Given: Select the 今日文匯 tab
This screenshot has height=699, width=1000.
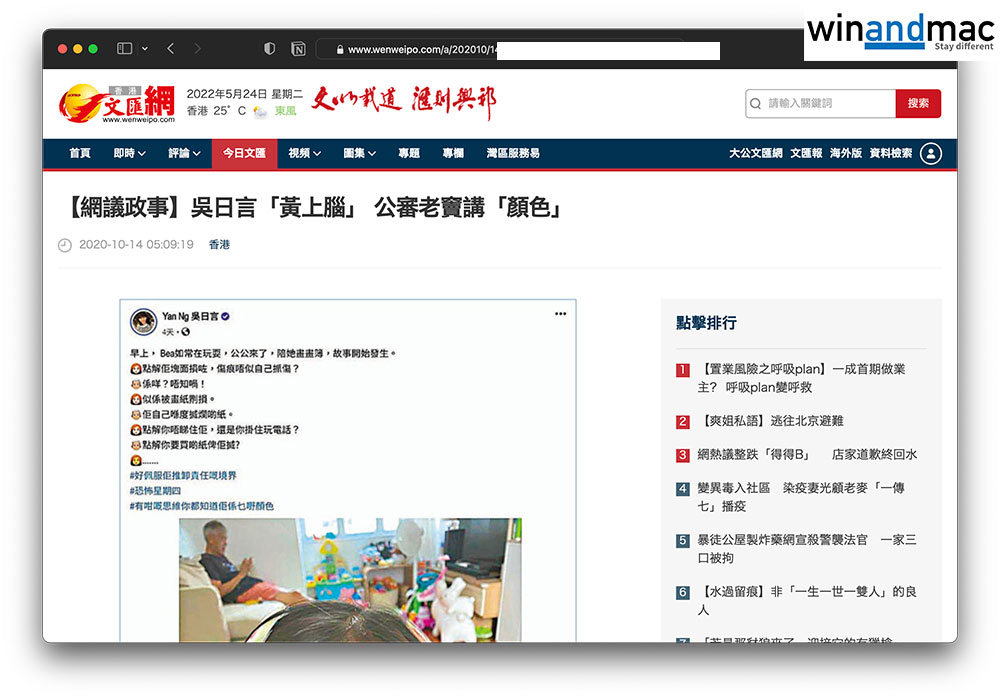Looking at the screenshot, I should coord(244,153).
